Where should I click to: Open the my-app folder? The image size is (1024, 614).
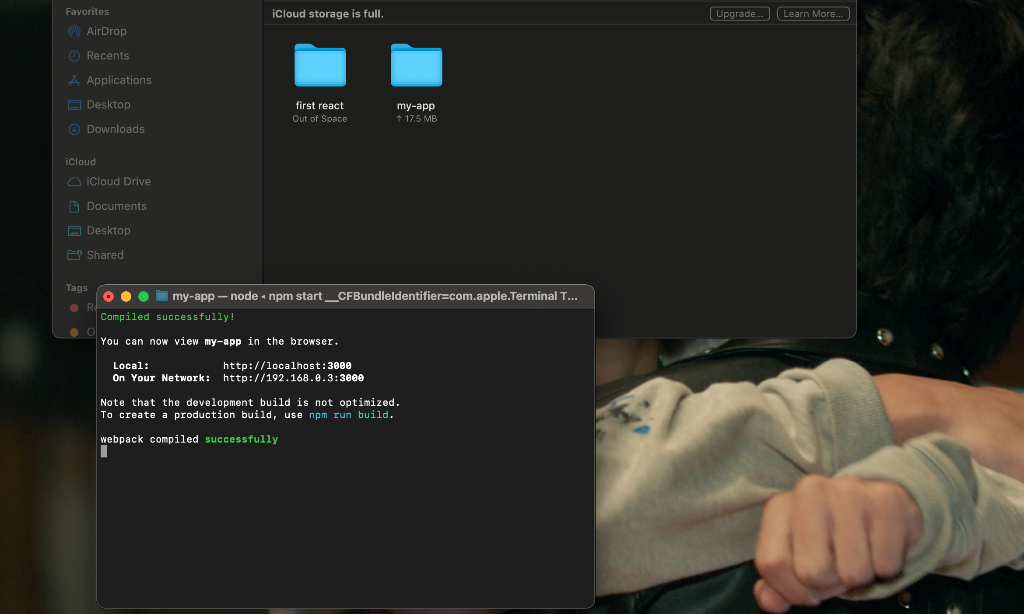tap(416, 66)
